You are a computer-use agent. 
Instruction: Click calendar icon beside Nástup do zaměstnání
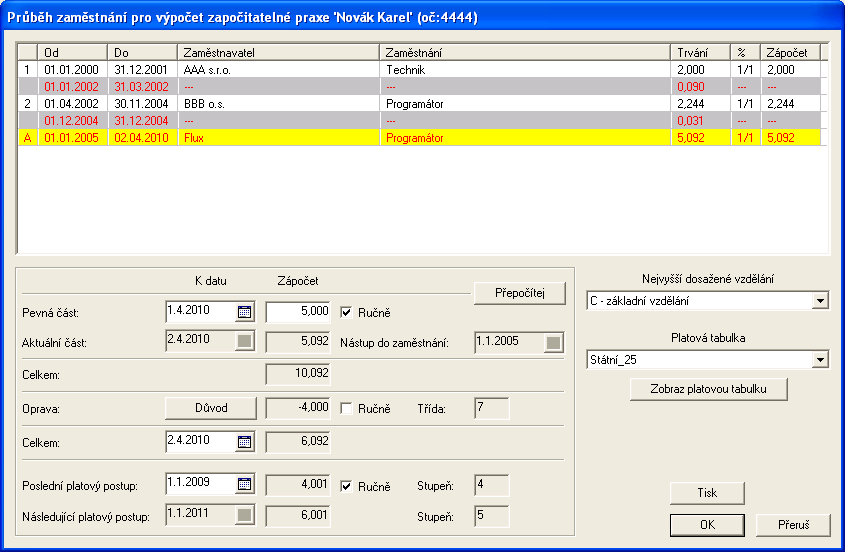[x=553, y=344]
